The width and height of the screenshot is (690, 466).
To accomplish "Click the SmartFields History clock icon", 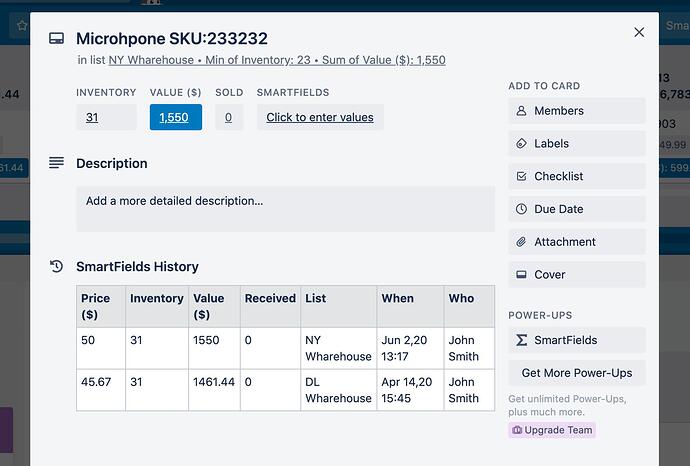I will coord(57,267).
